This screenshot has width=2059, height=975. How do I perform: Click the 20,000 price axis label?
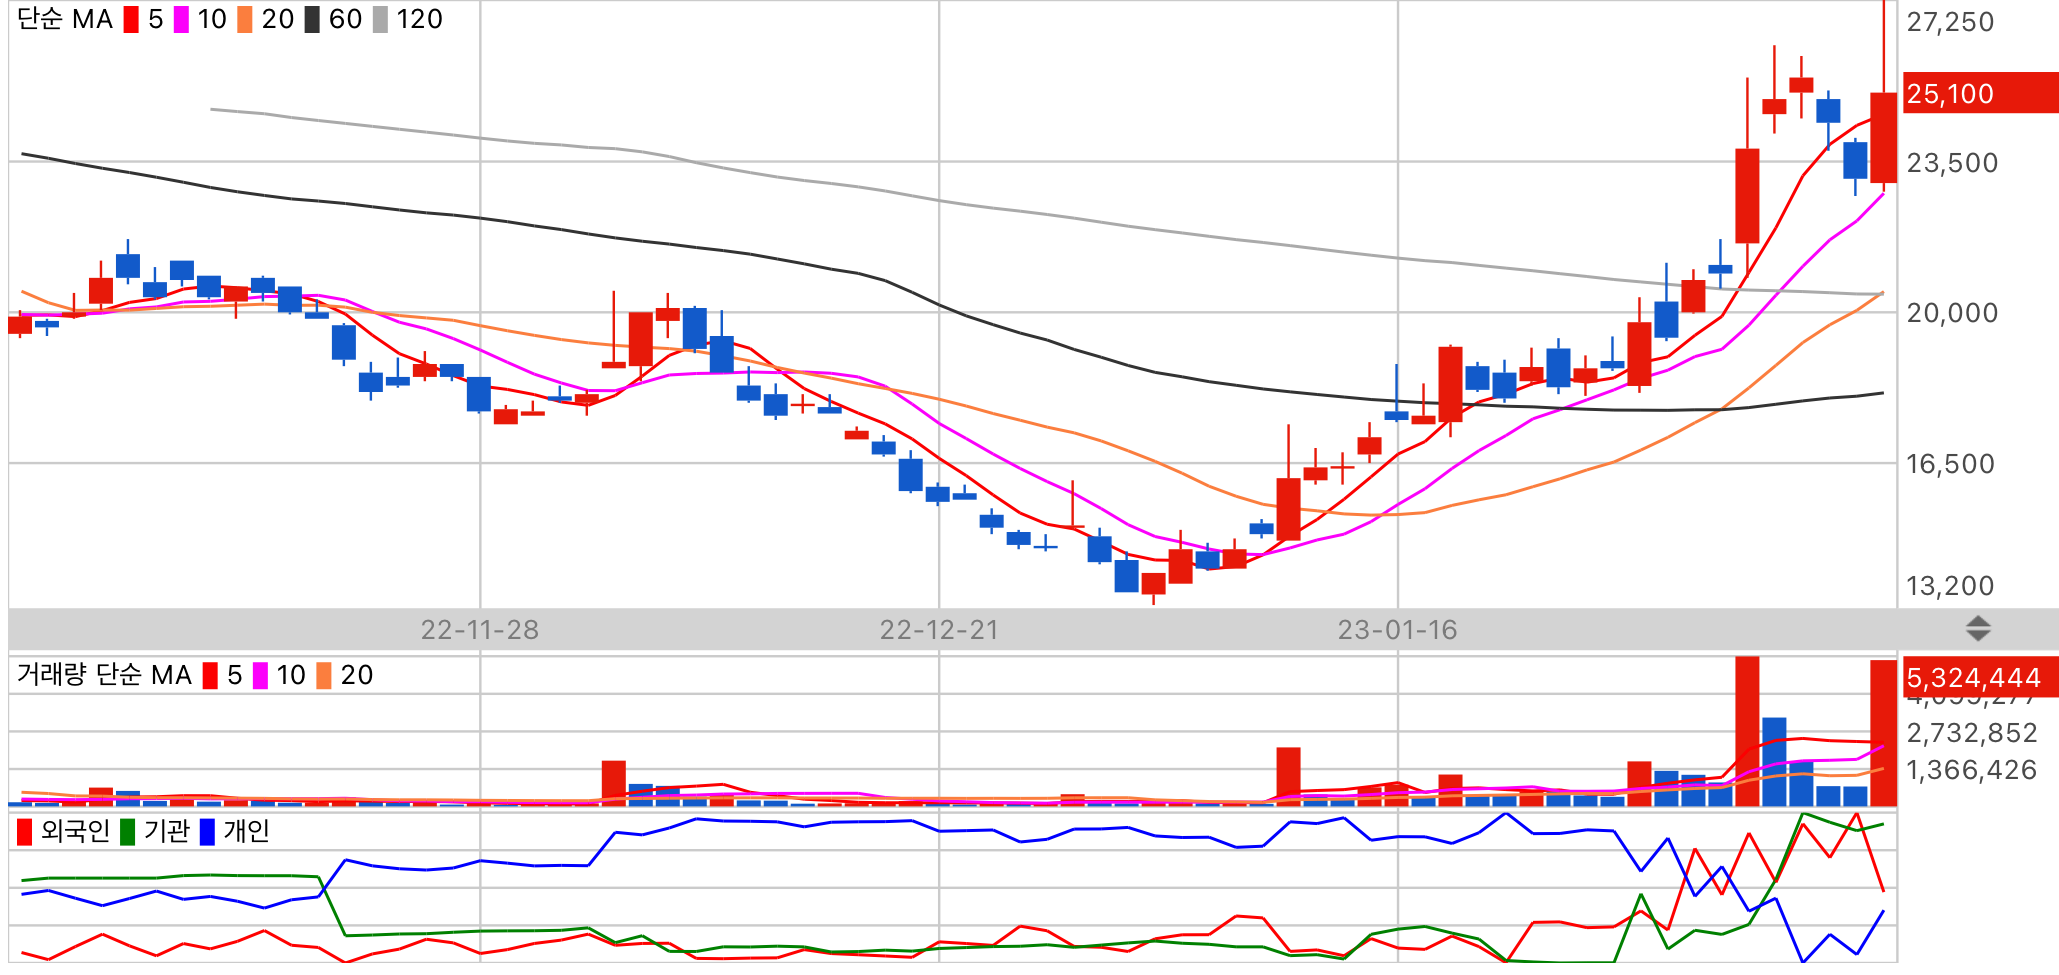[x=1952, y=313]
